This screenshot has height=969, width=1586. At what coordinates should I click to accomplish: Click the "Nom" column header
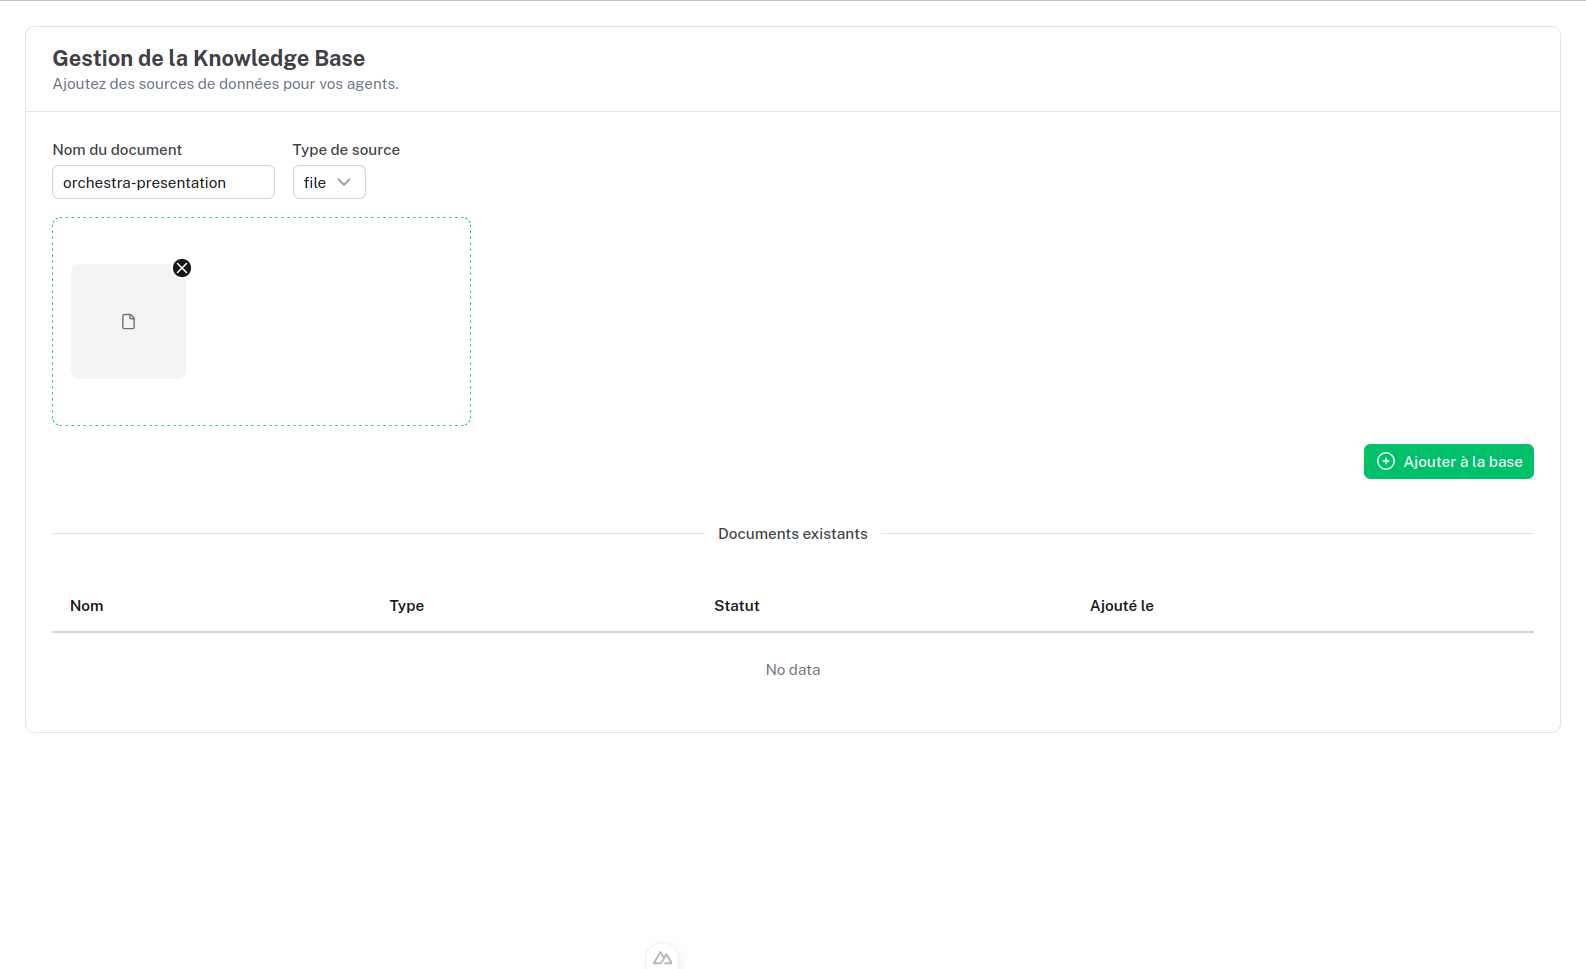click(87, 606)
